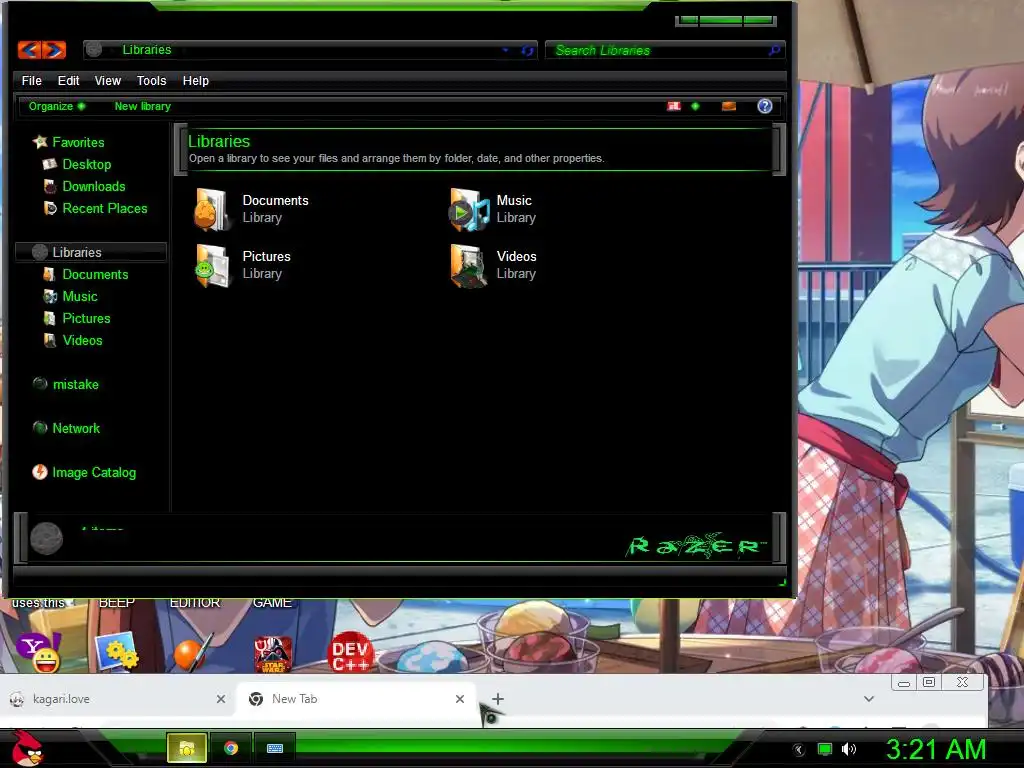Image resolution: width=1024 pixels, height=768 pixels.
Task: Click Angry Birds Star Wars desktop icon
Action: [x=272, y=654]
